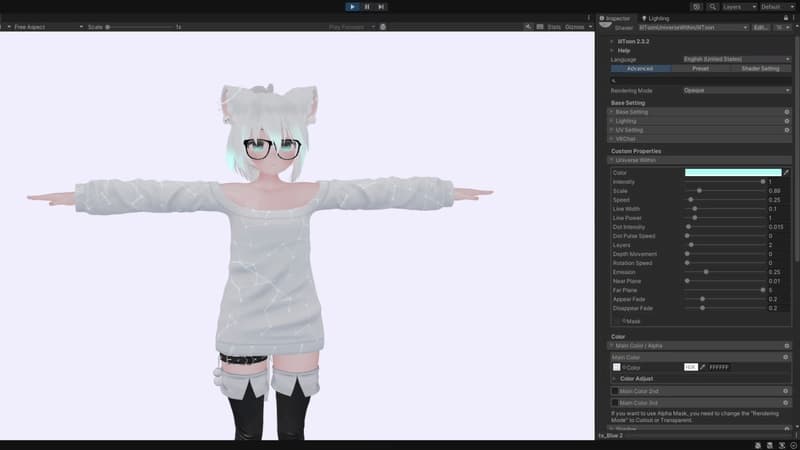
Task: Click the Inspector lock icon
Action: [x=783, y=18]
